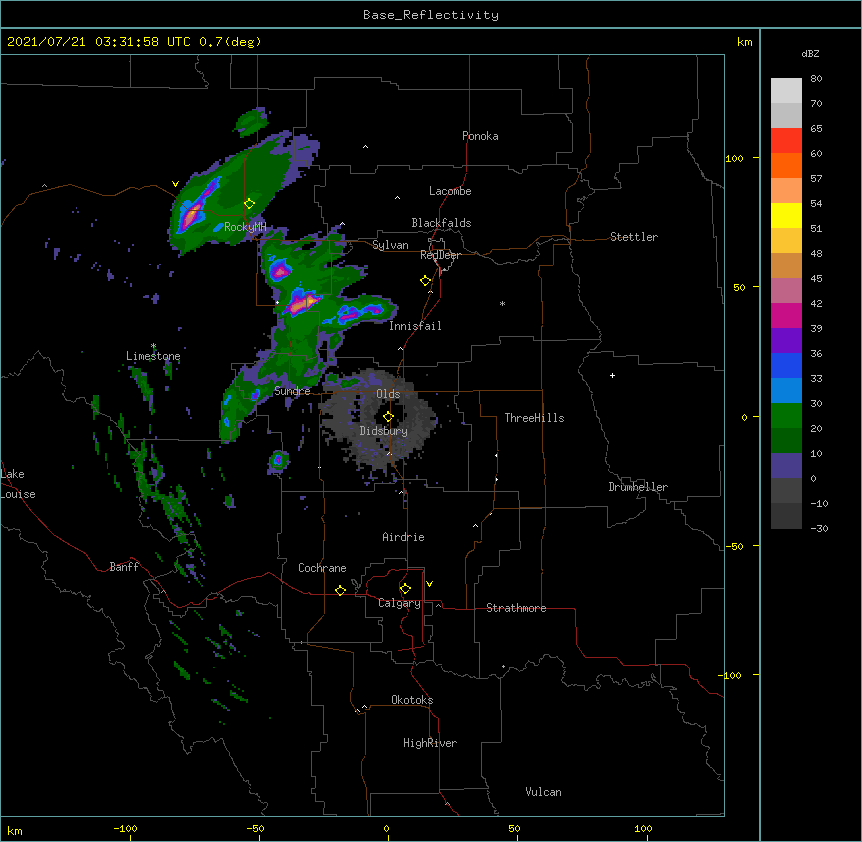Click the yellow diamond marker beside RockyMH
Screen dimensions: 862x842
coord(250,204)
